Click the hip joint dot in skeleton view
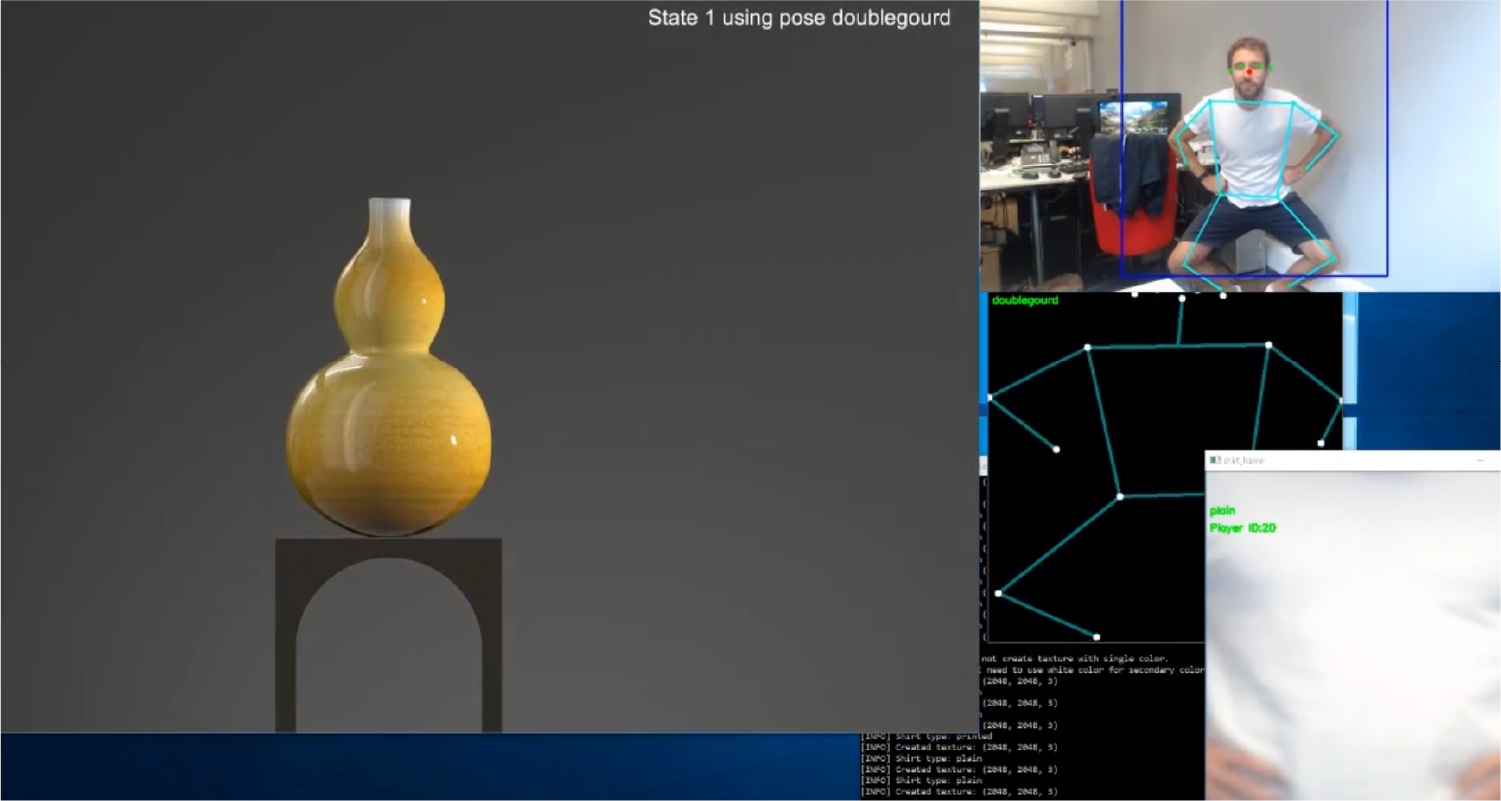The image size is (1501, 801). tap(1120, 497)
